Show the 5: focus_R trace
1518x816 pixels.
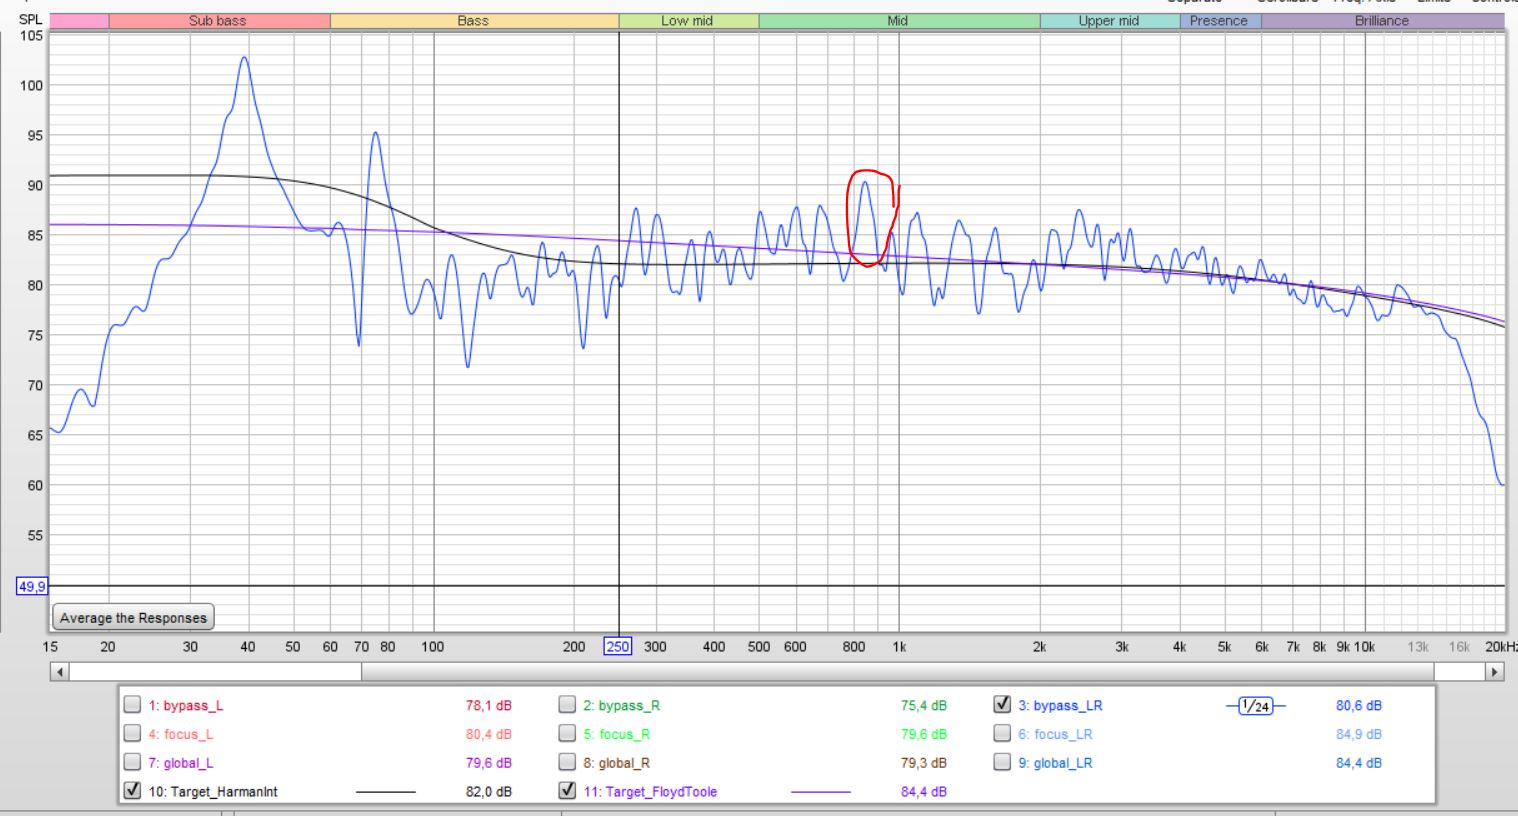(567, 734)
